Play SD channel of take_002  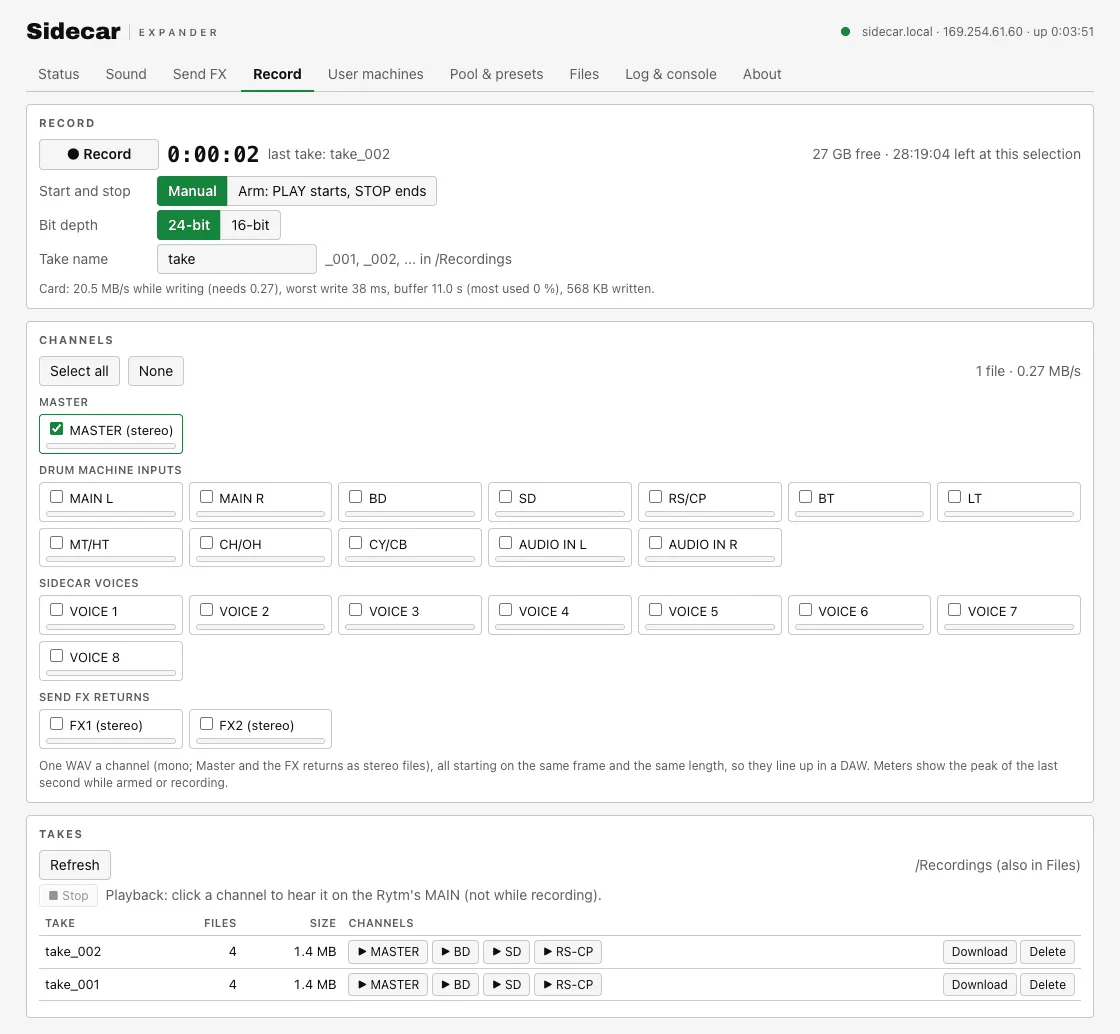507,952
